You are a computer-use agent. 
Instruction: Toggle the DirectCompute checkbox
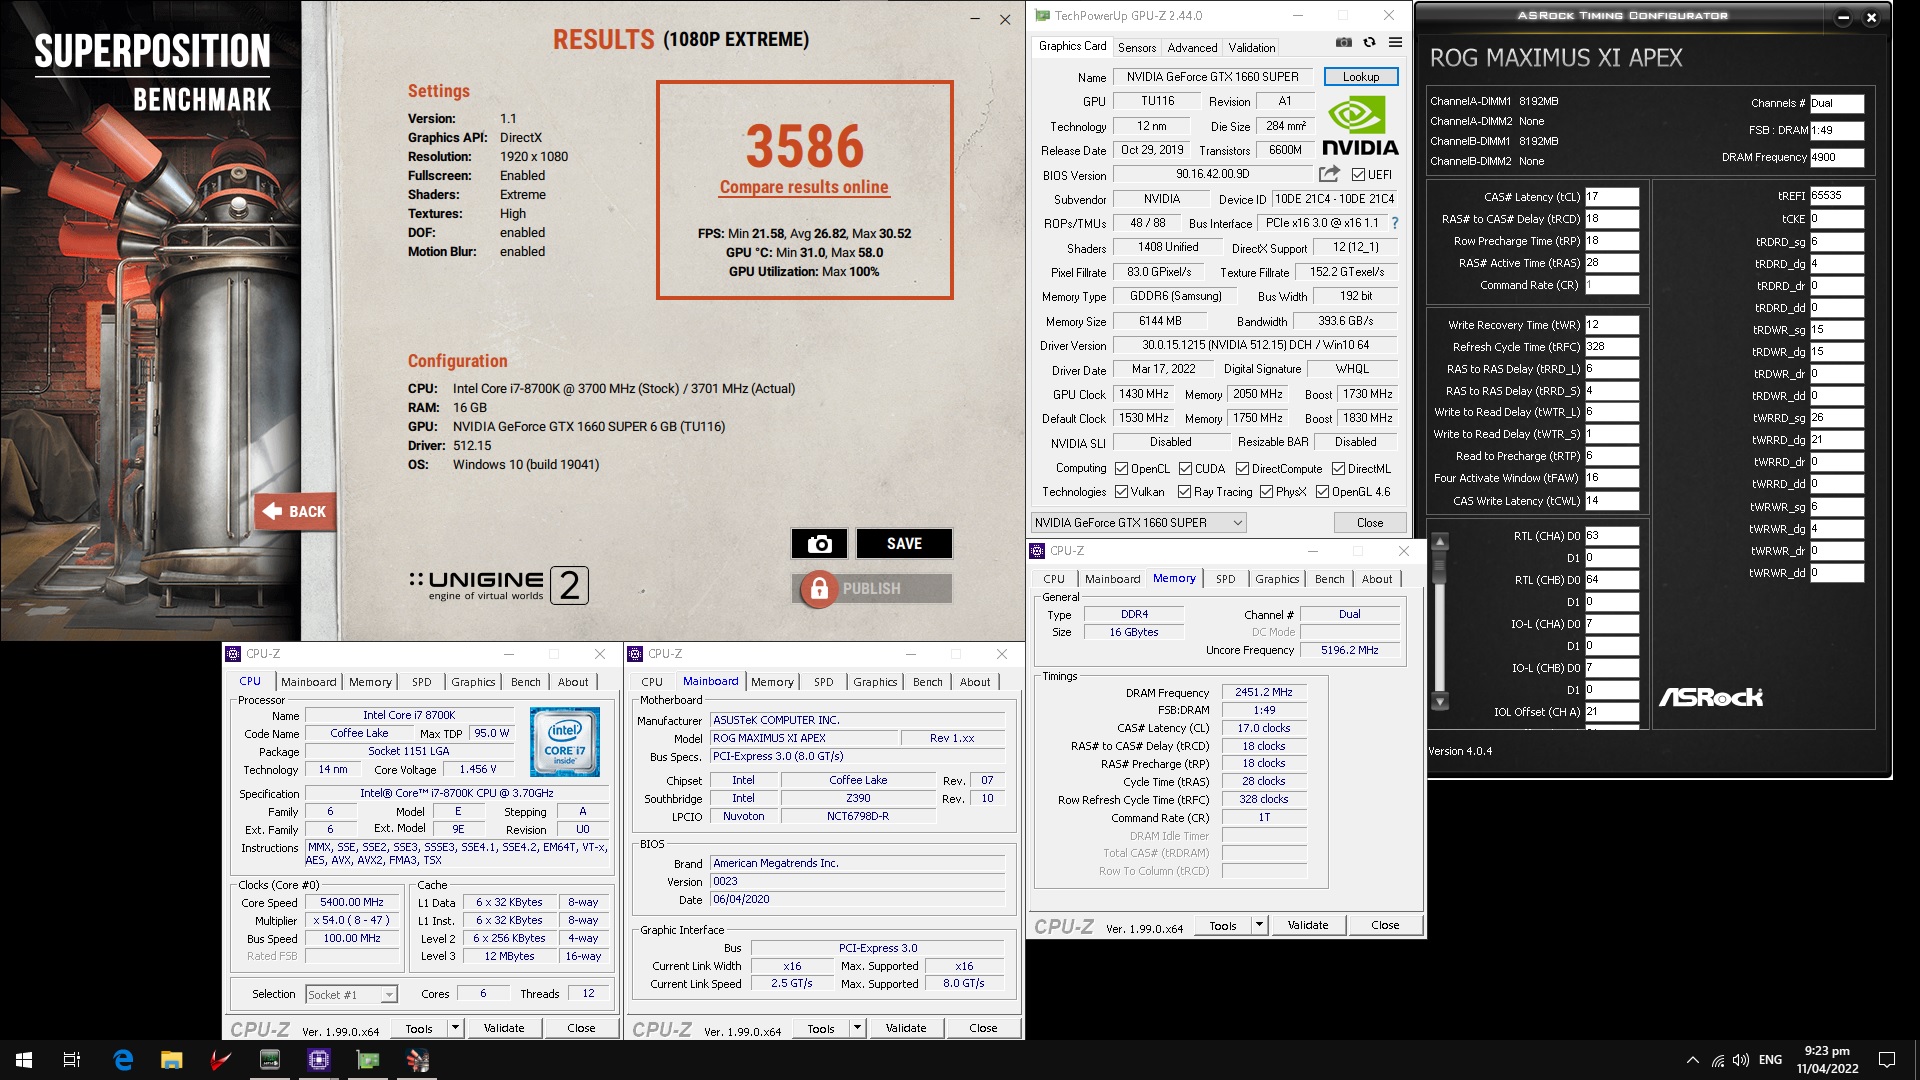[1242, 469]
